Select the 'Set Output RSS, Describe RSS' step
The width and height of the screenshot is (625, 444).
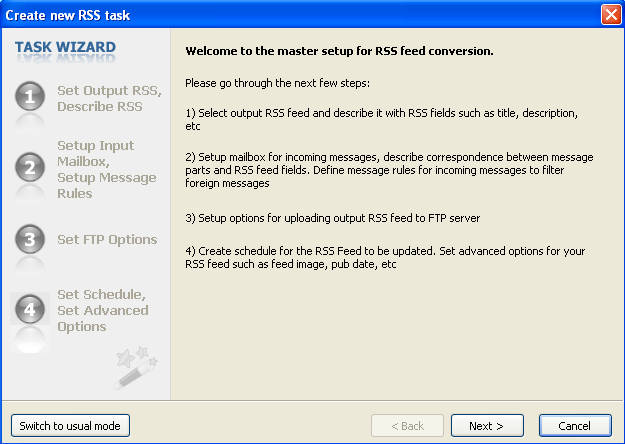coord(108,98)
